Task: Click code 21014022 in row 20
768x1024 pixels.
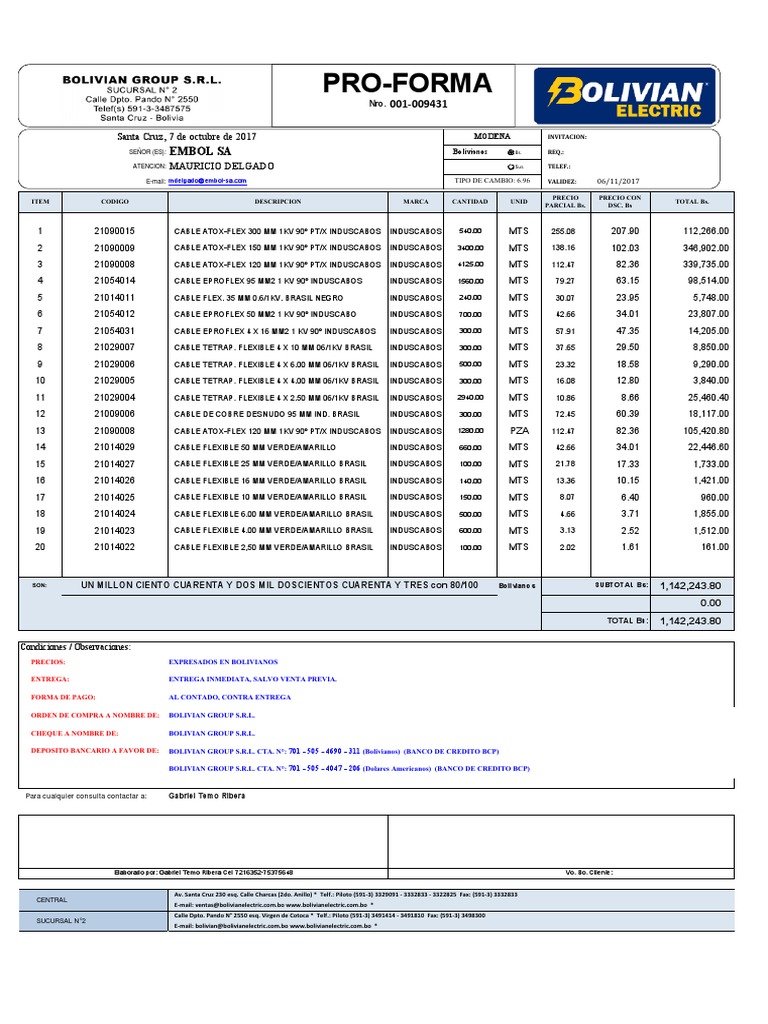Action: click(x=114, y=547)
